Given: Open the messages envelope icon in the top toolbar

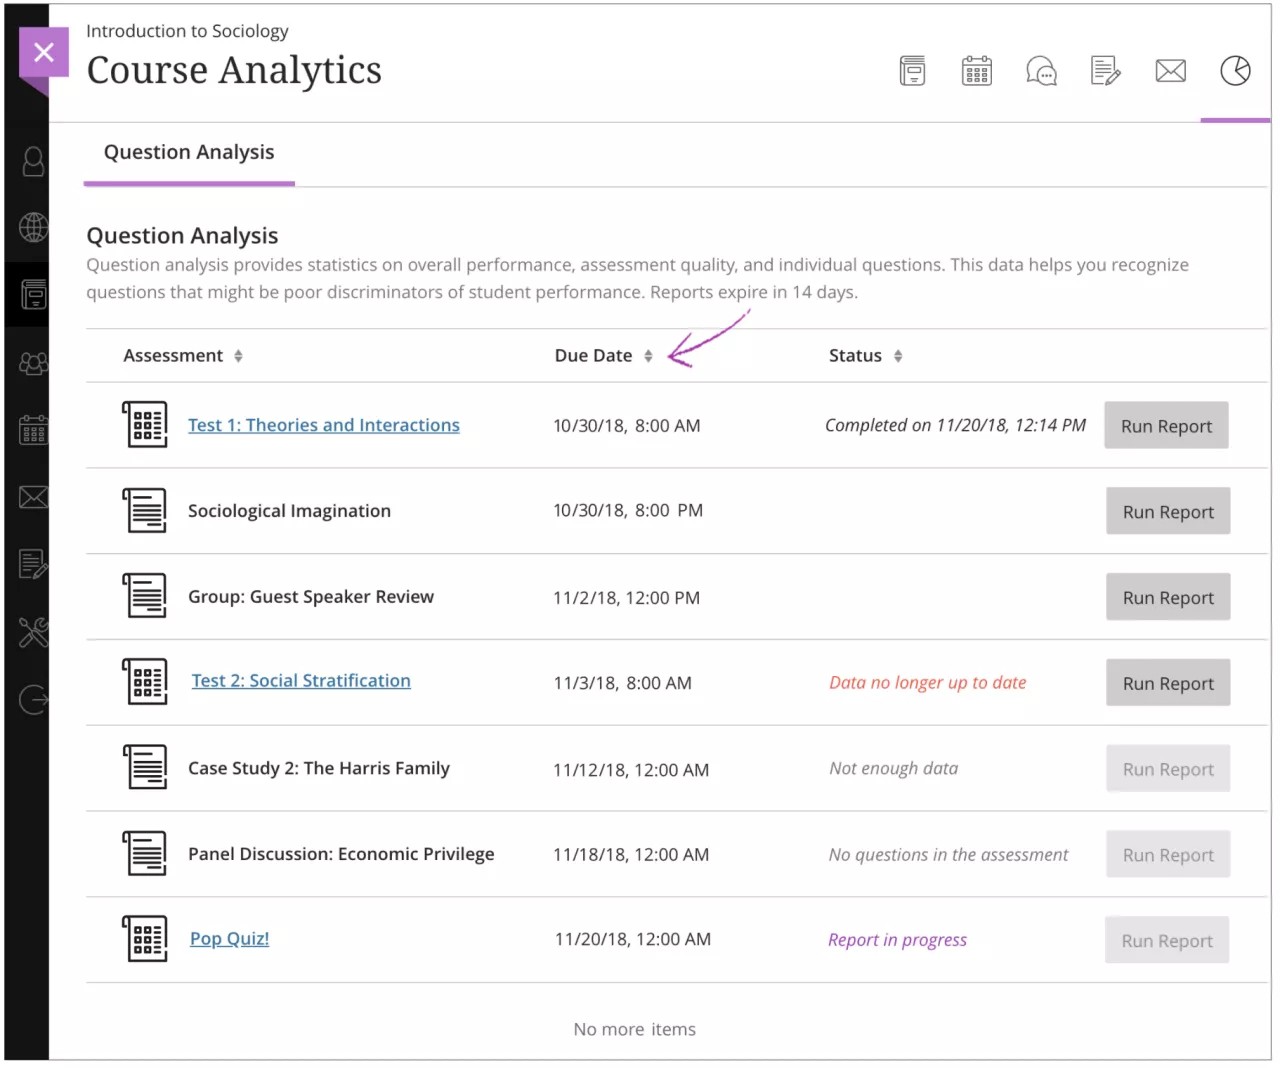Looking at the screenshot, I should point(1170,70).
